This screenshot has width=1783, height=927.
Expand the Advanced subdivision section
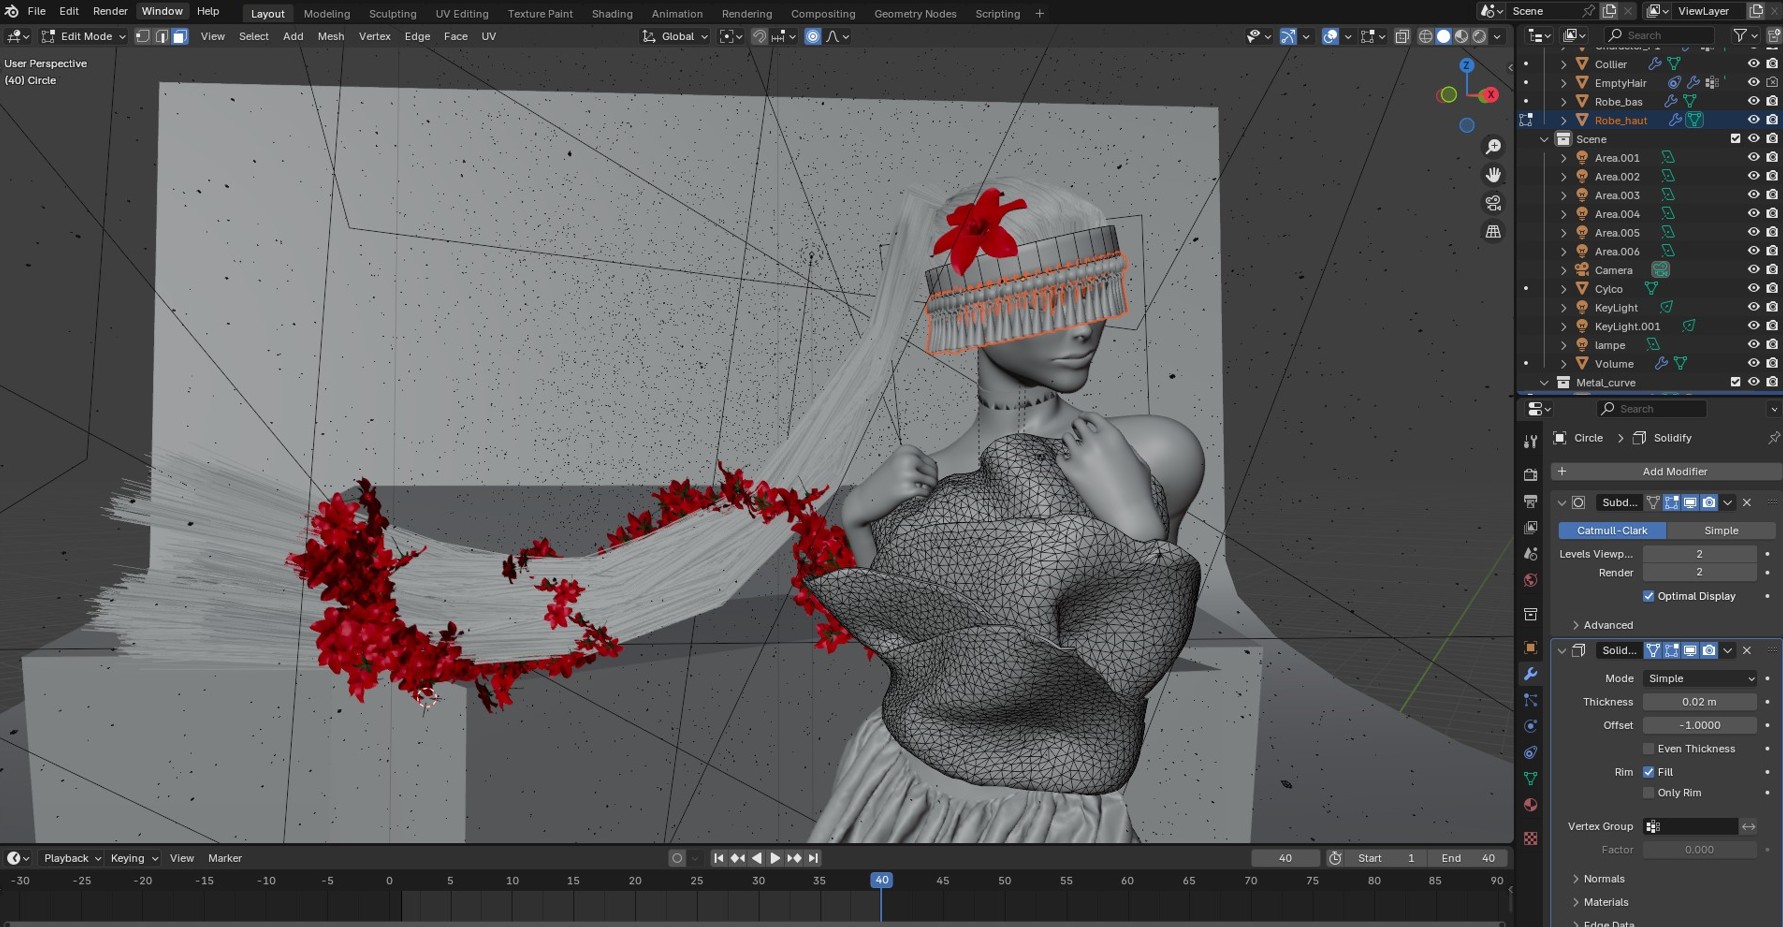[1608, 625]
